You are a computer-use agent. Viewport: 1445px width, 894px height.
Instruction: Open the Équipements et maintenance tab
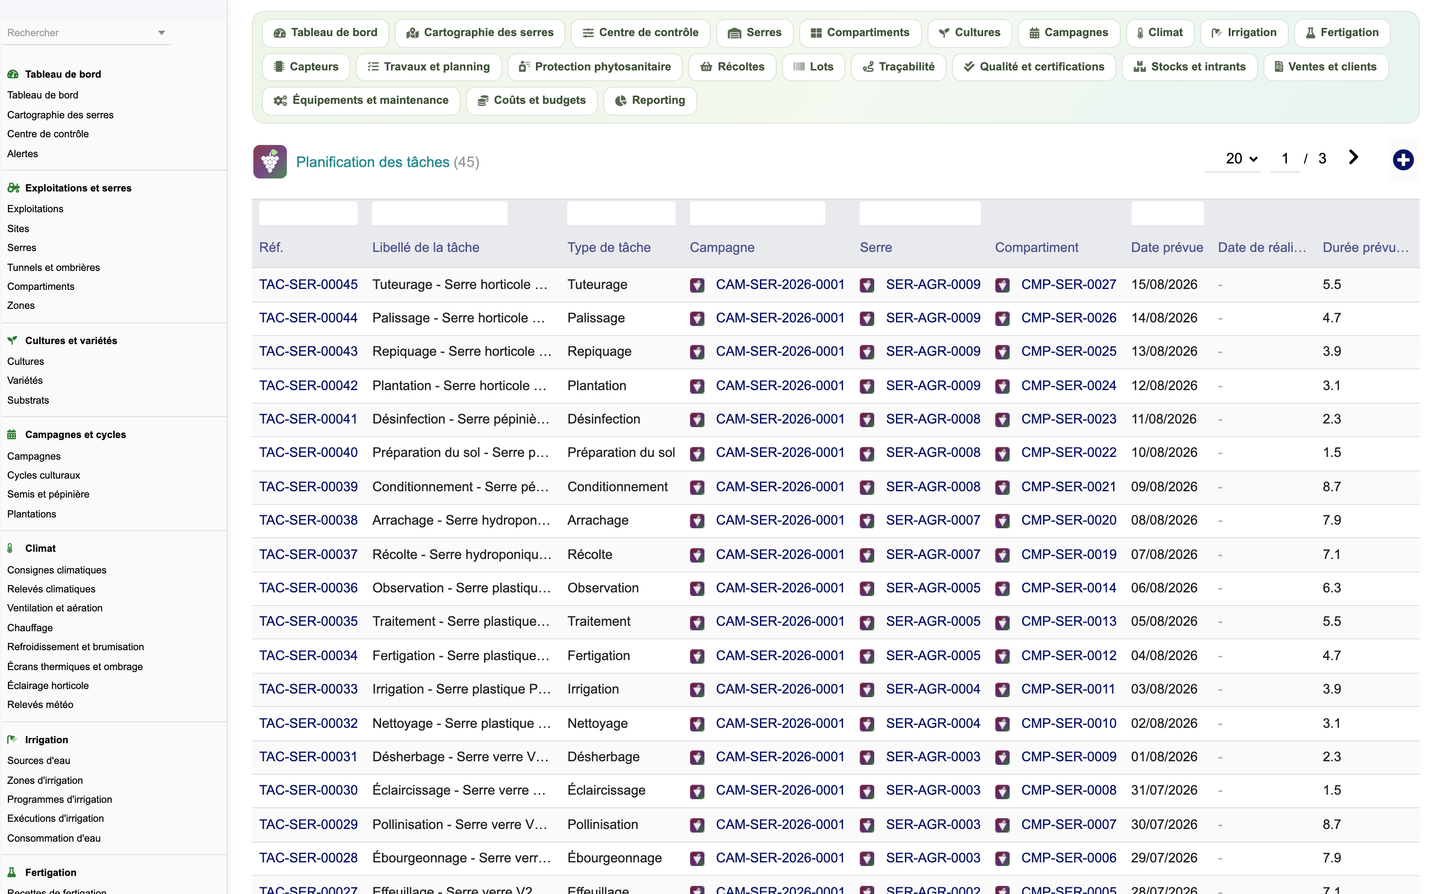[361, 100]
